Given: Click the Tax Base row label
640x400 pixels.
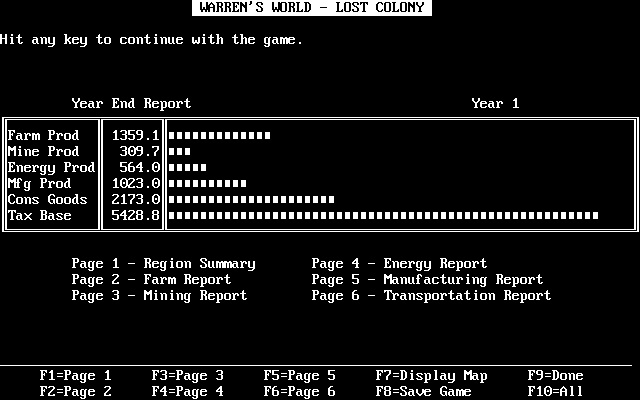Looking at the screenshot, I should click(40, 216).
